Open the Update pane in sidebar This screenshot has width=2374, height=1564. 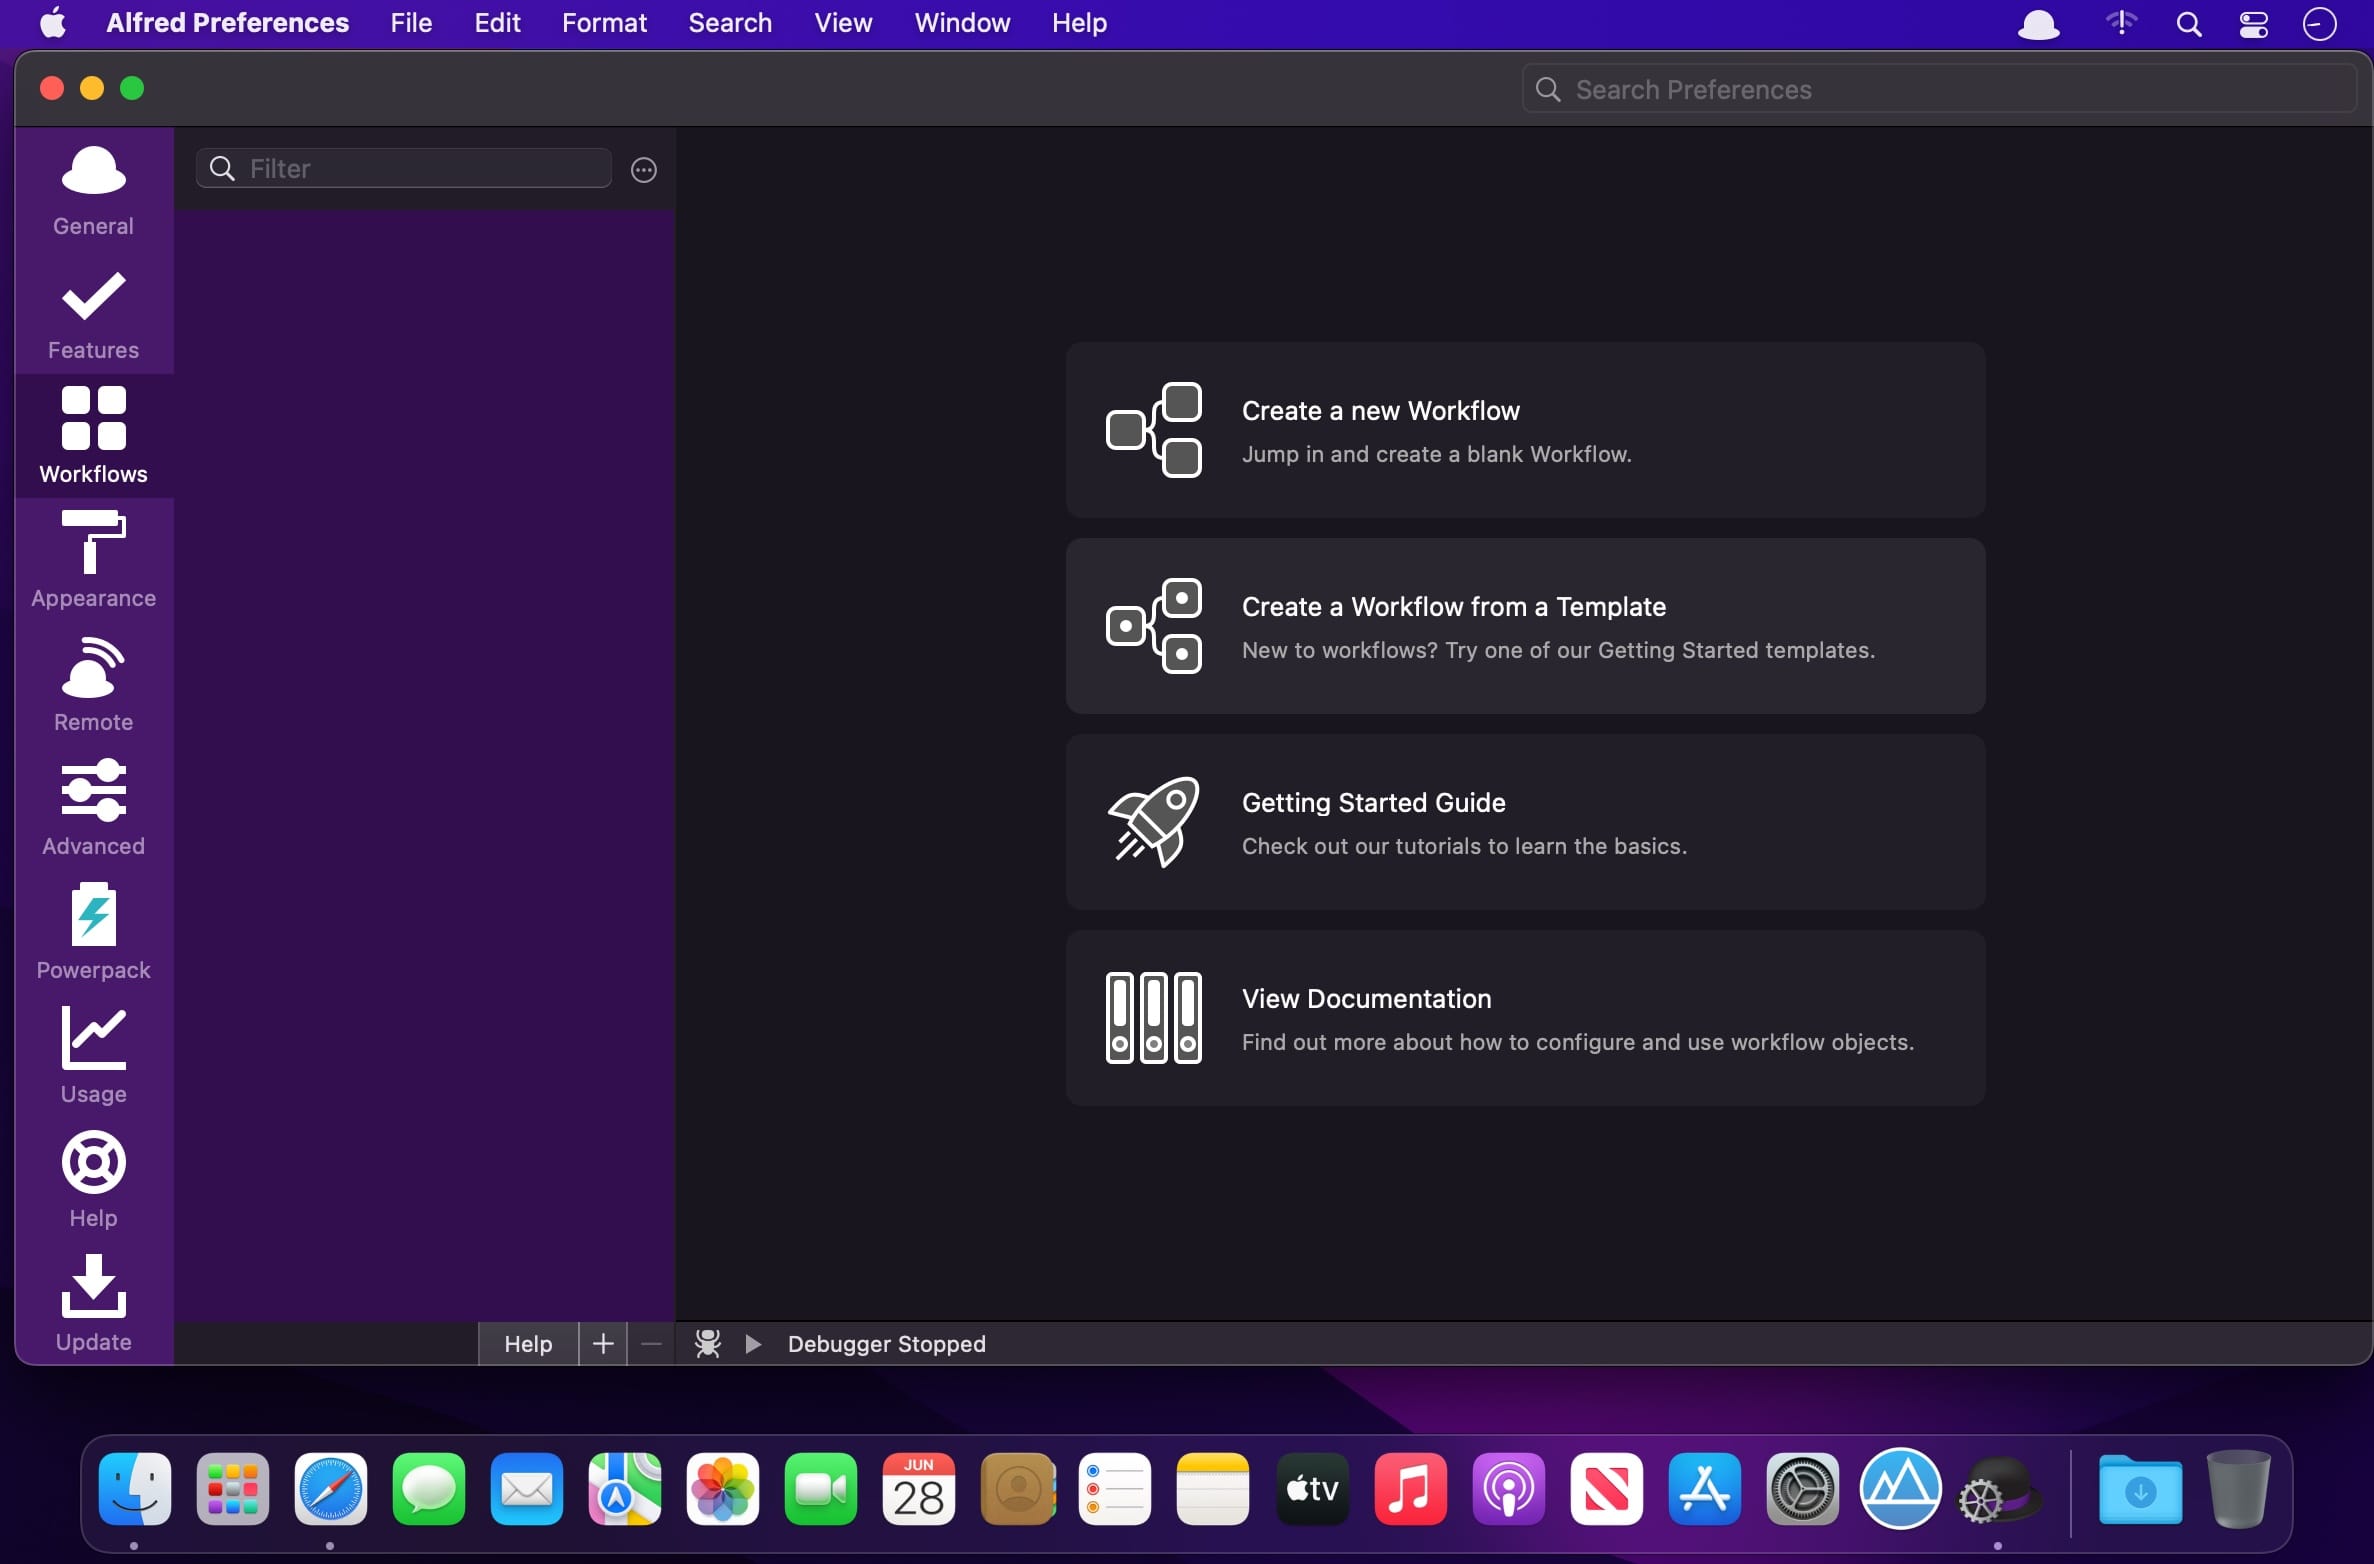(x=93, y=1306)
